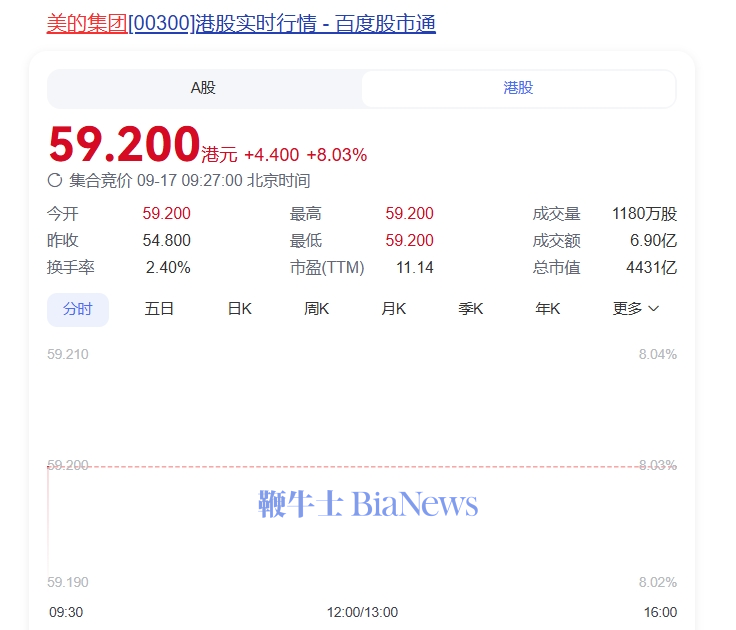Switch to the 季K chart

point(471,309)
